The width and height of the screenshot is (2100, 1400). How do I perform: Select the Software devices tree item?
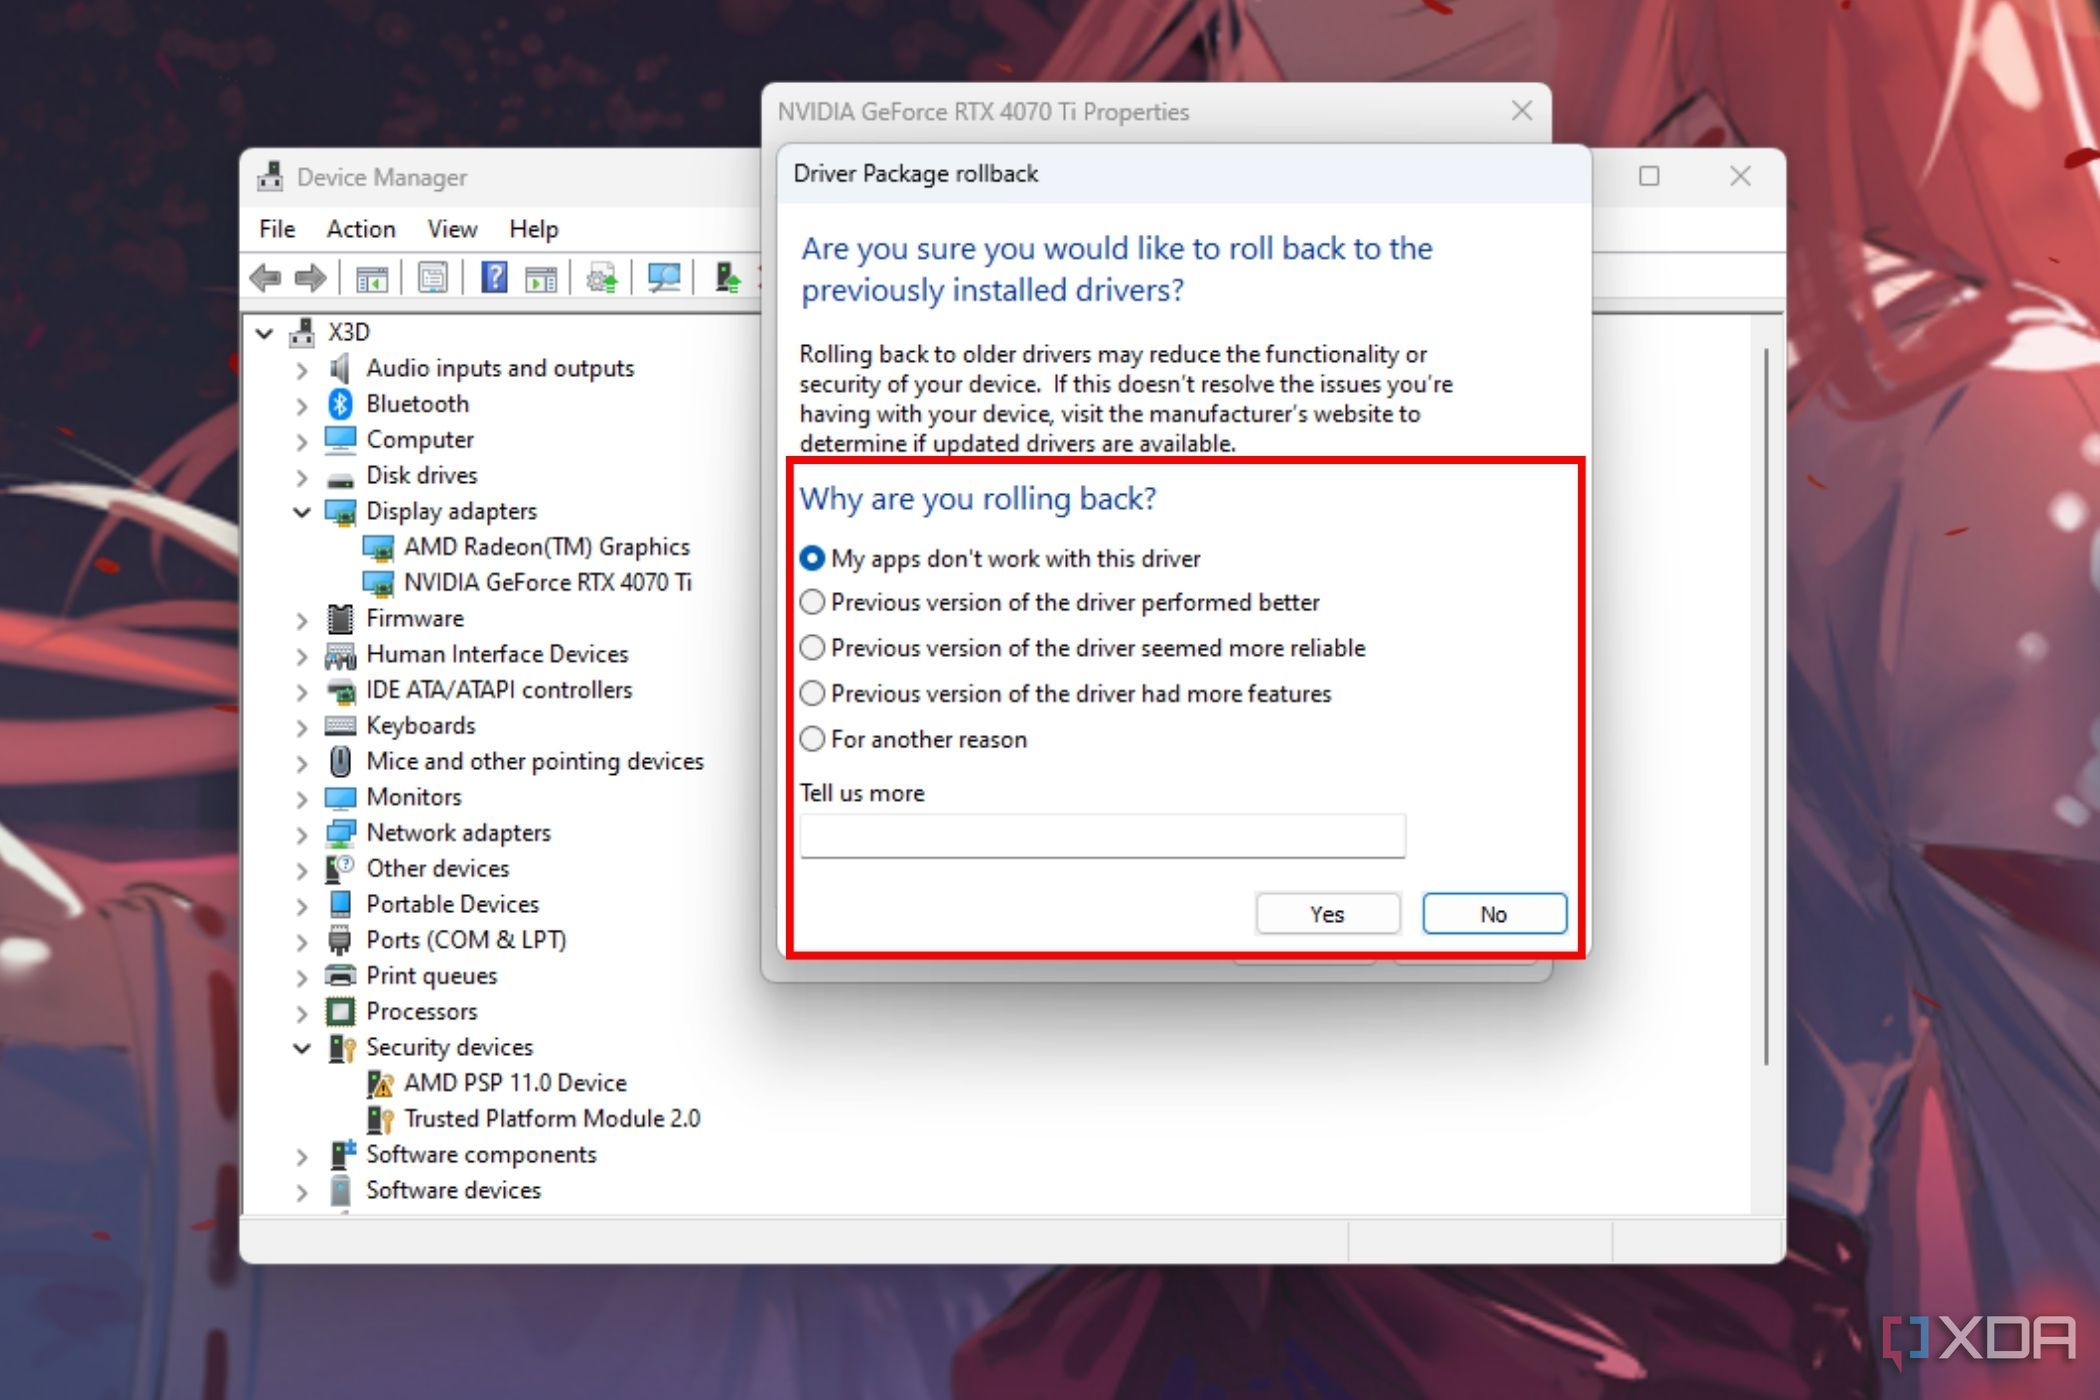(453, 1191)
